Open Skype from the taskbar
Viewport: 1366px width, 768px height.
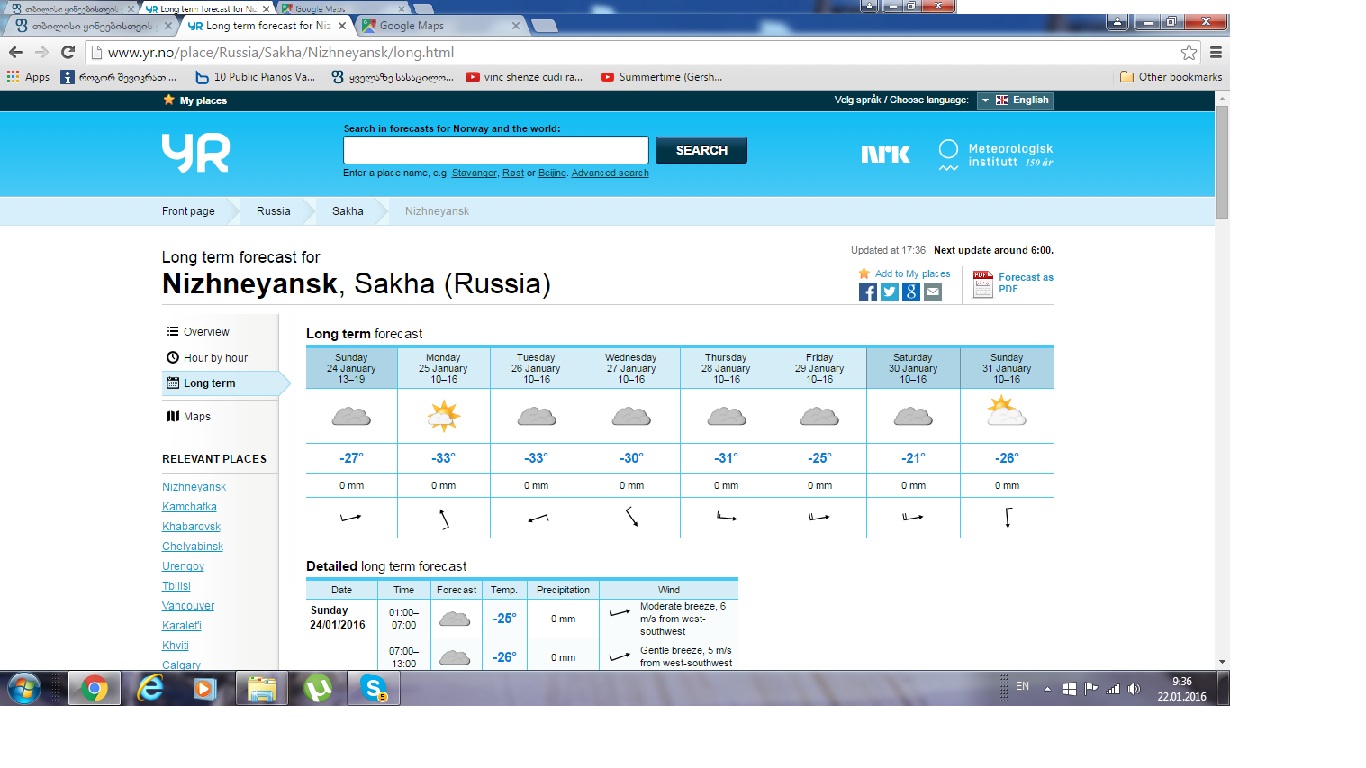click(x=374, y=688)
